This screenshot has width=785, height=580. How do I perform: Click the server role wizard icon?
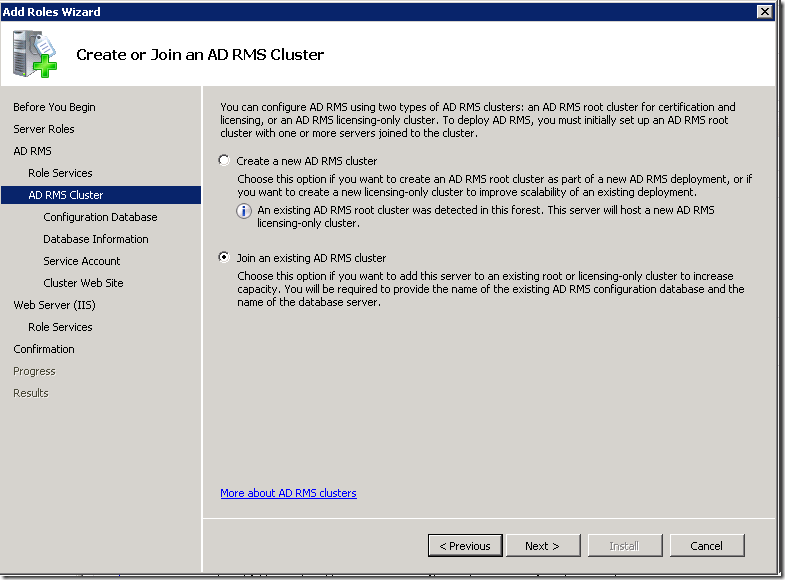34,54
